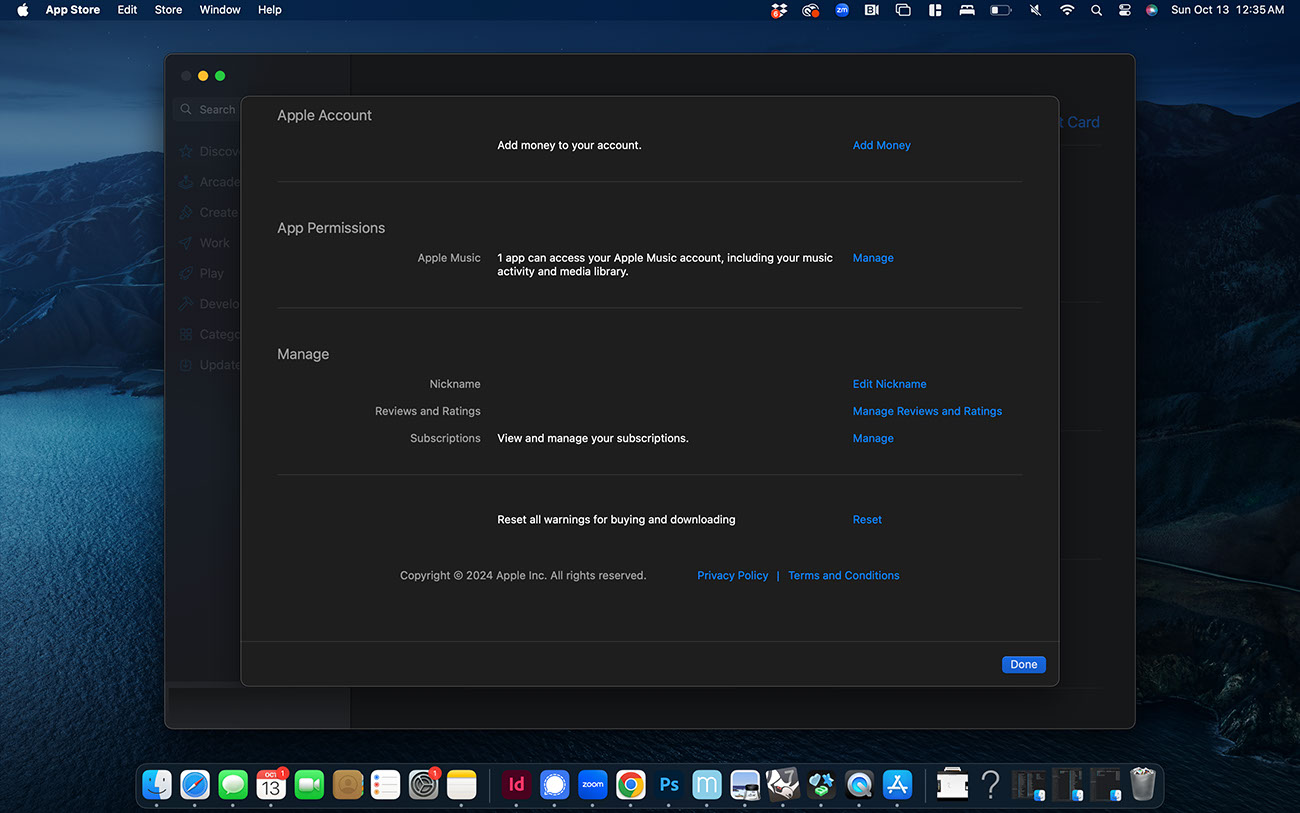Click the Discover star icon in sidebar
Screen dimensions: 1300x813
tap(186, 152)
